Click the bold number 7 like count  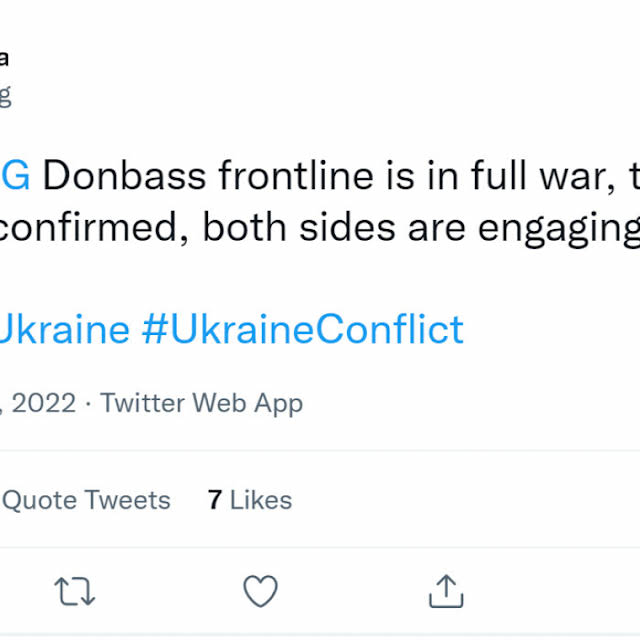click(x=214, y=500)
